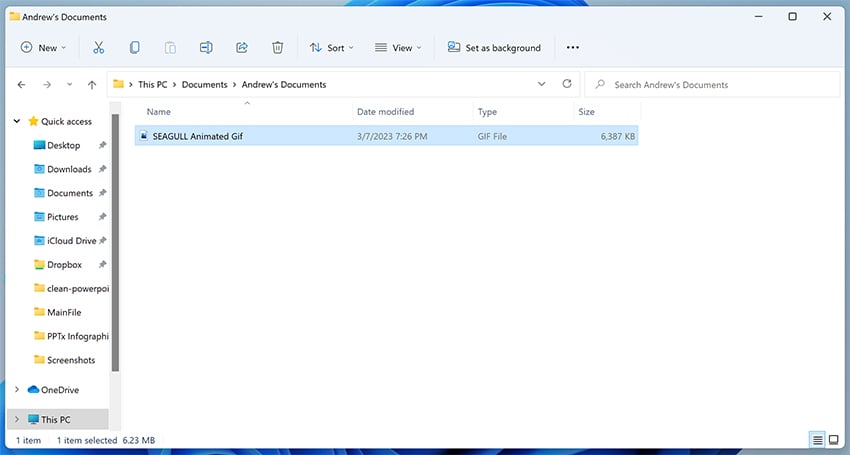
Task: Click the Delete trash can icon
Action: 278,47
